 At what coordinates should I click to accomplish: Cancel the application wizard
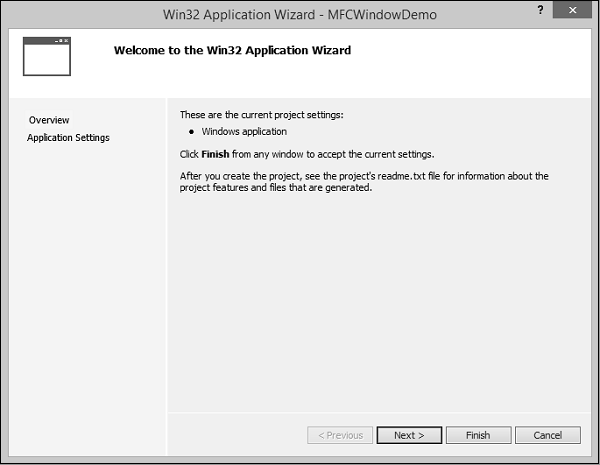pyautogui.click(x=547, y=435)
